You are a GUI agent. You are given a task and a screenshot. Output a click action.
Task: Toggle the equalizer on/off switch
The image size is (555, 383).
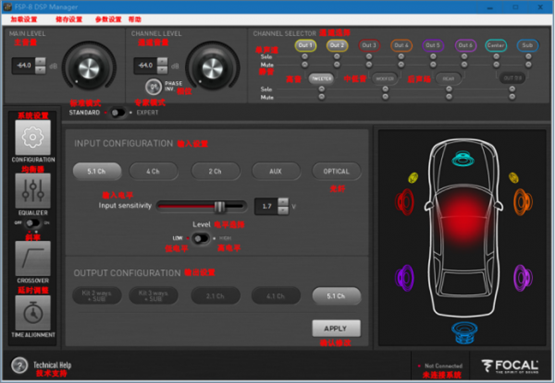pyautogui.click(x=33, y=223)
